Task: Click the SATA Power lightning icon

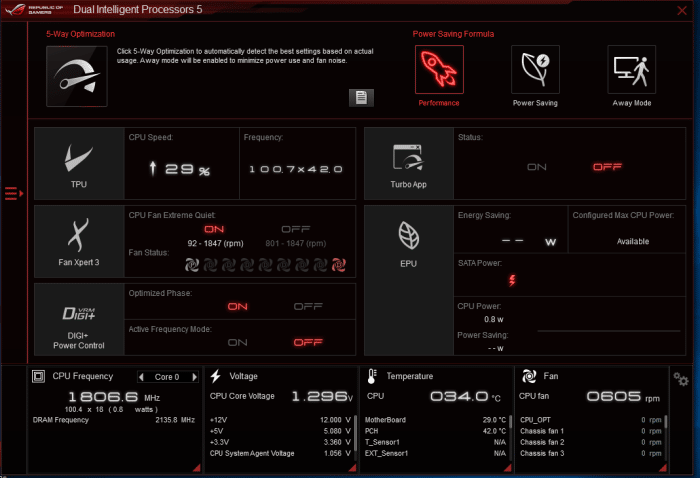Action: point(512,280)
